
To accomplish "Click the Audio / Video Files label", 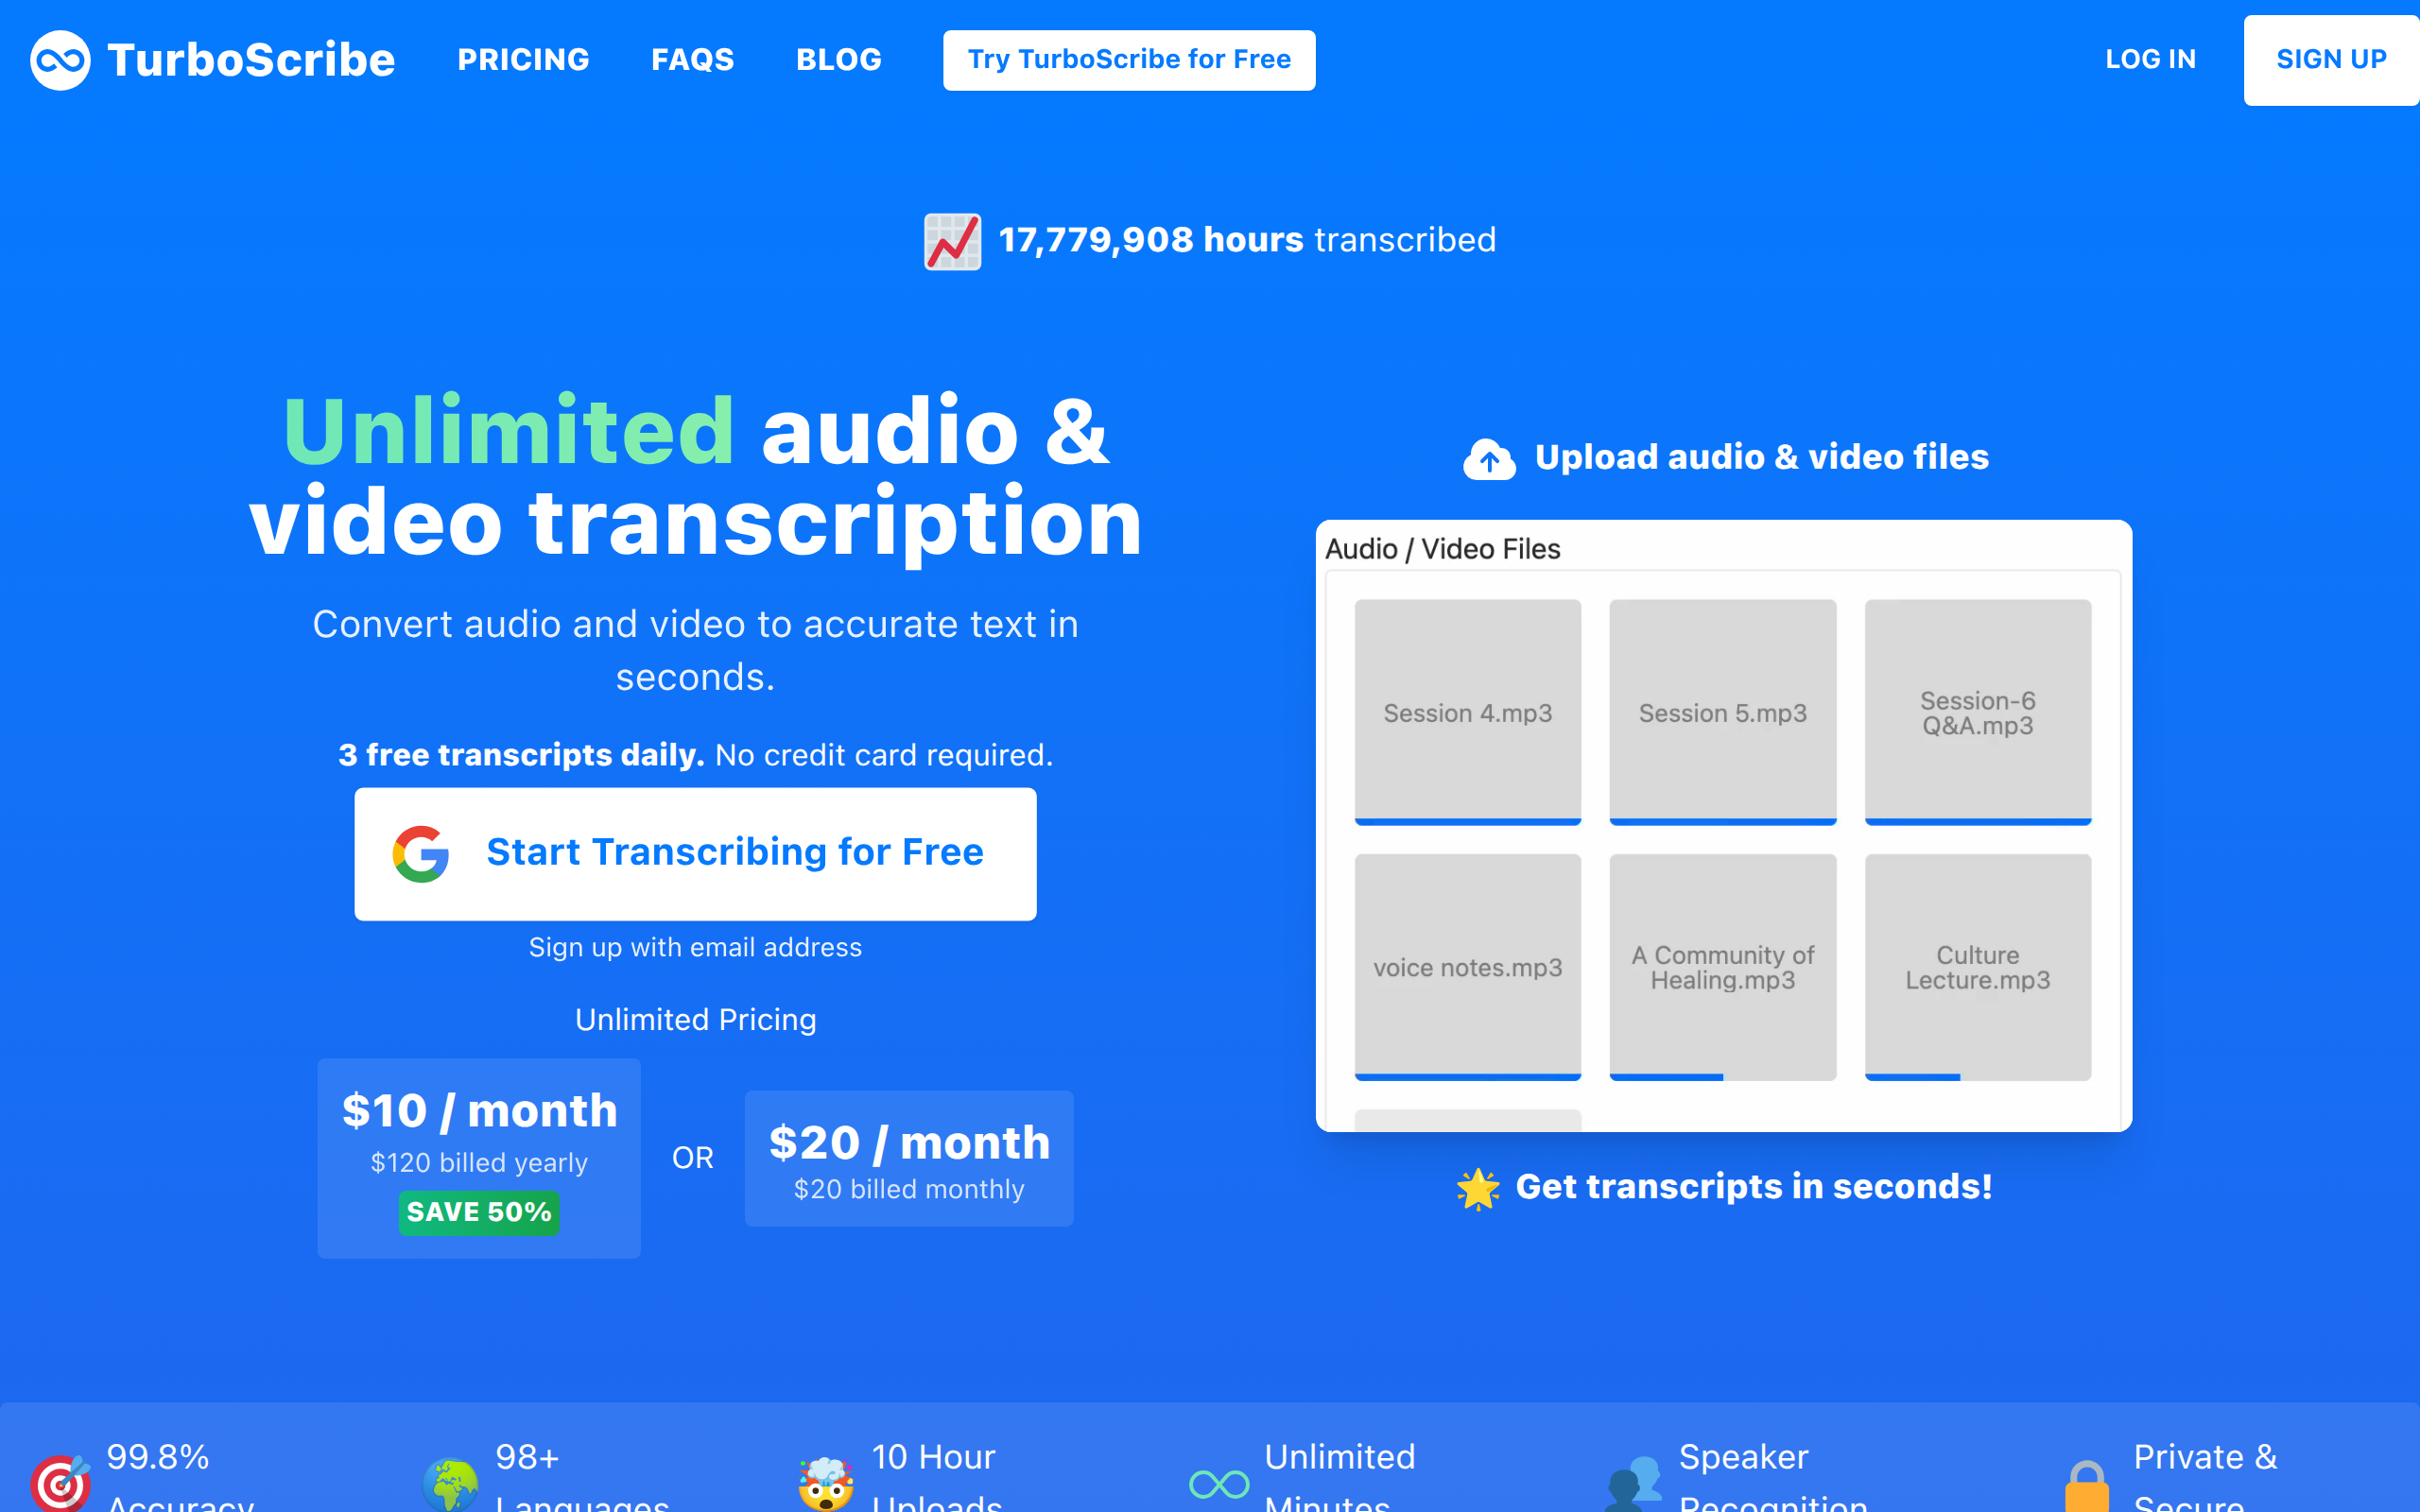I will (x=1442, y=549).
